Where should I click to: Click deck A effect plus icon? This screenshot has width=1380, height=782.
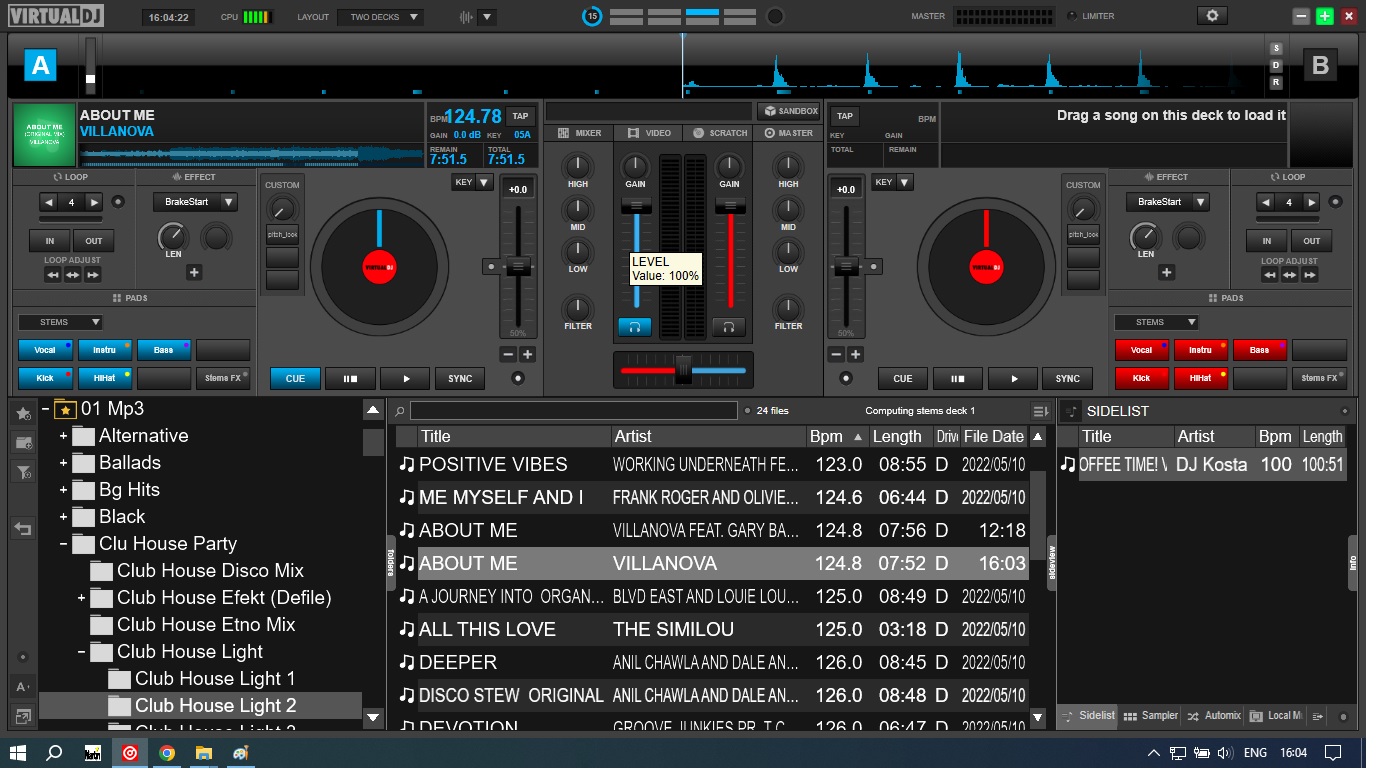coord(194,272)
